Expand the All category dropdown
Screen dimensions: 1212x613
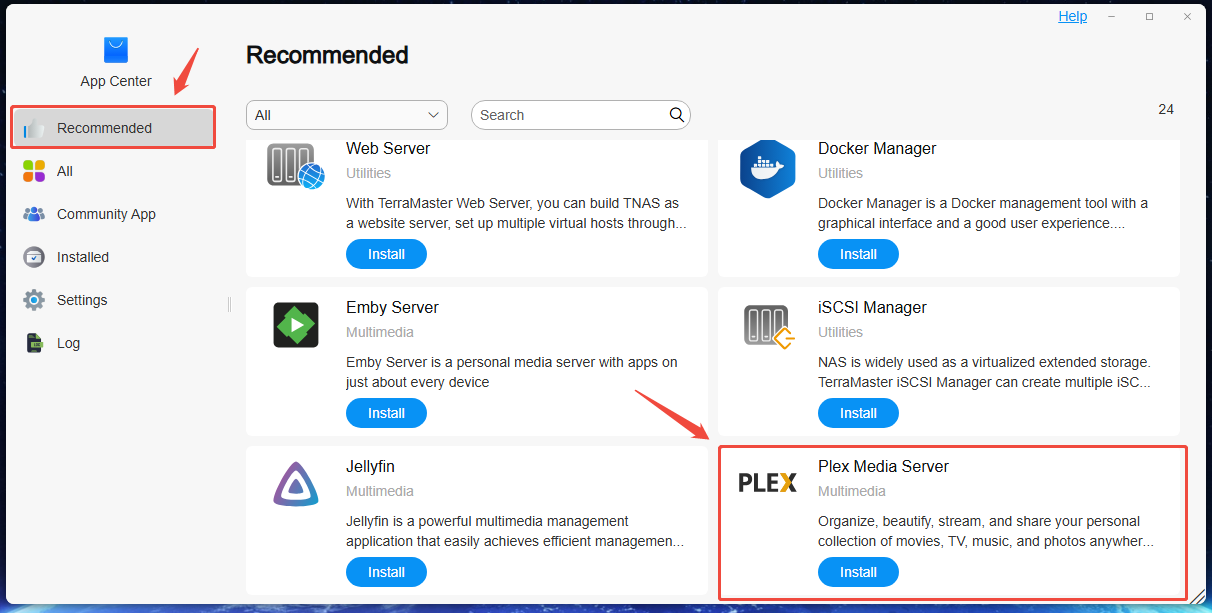coord(347,115)
